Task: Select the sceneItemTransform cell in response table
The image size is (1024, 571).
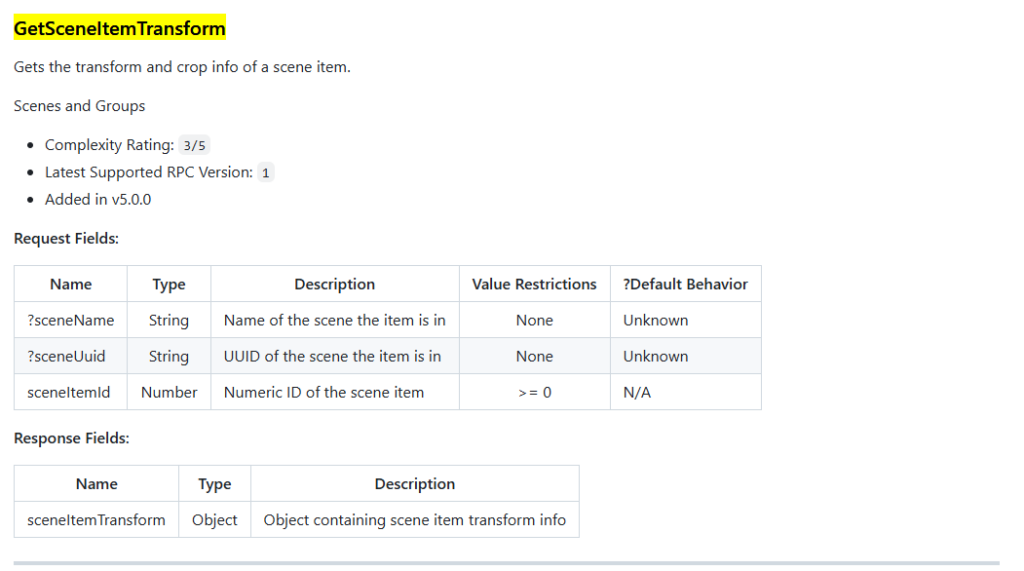Action: (x=96, y=520)
